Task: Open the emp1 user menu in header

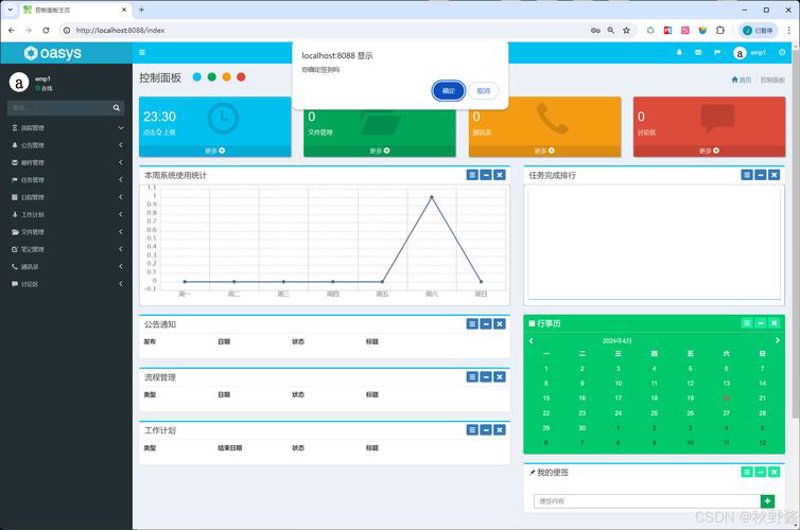Action: tap(749, 53)
